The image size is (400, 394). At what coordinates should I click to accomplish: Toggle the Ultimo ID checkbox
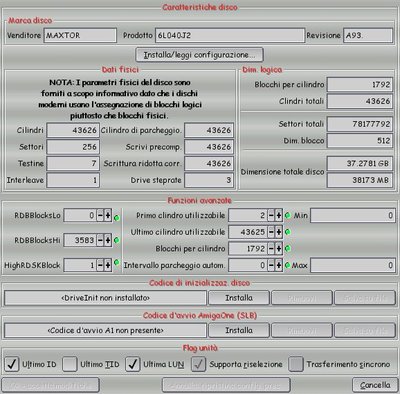point(12,364)
